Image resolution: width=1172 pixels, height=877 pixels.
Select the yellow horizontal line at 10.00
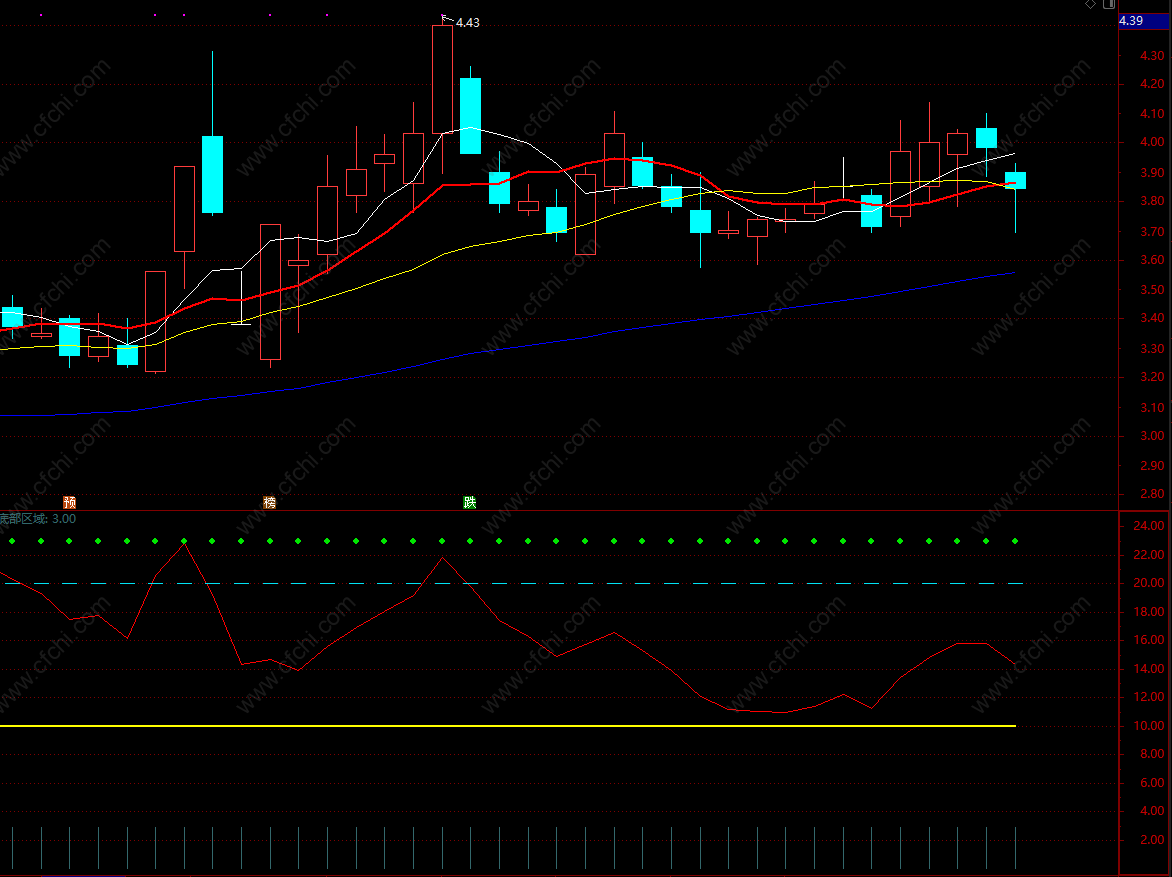pos(508,726)
